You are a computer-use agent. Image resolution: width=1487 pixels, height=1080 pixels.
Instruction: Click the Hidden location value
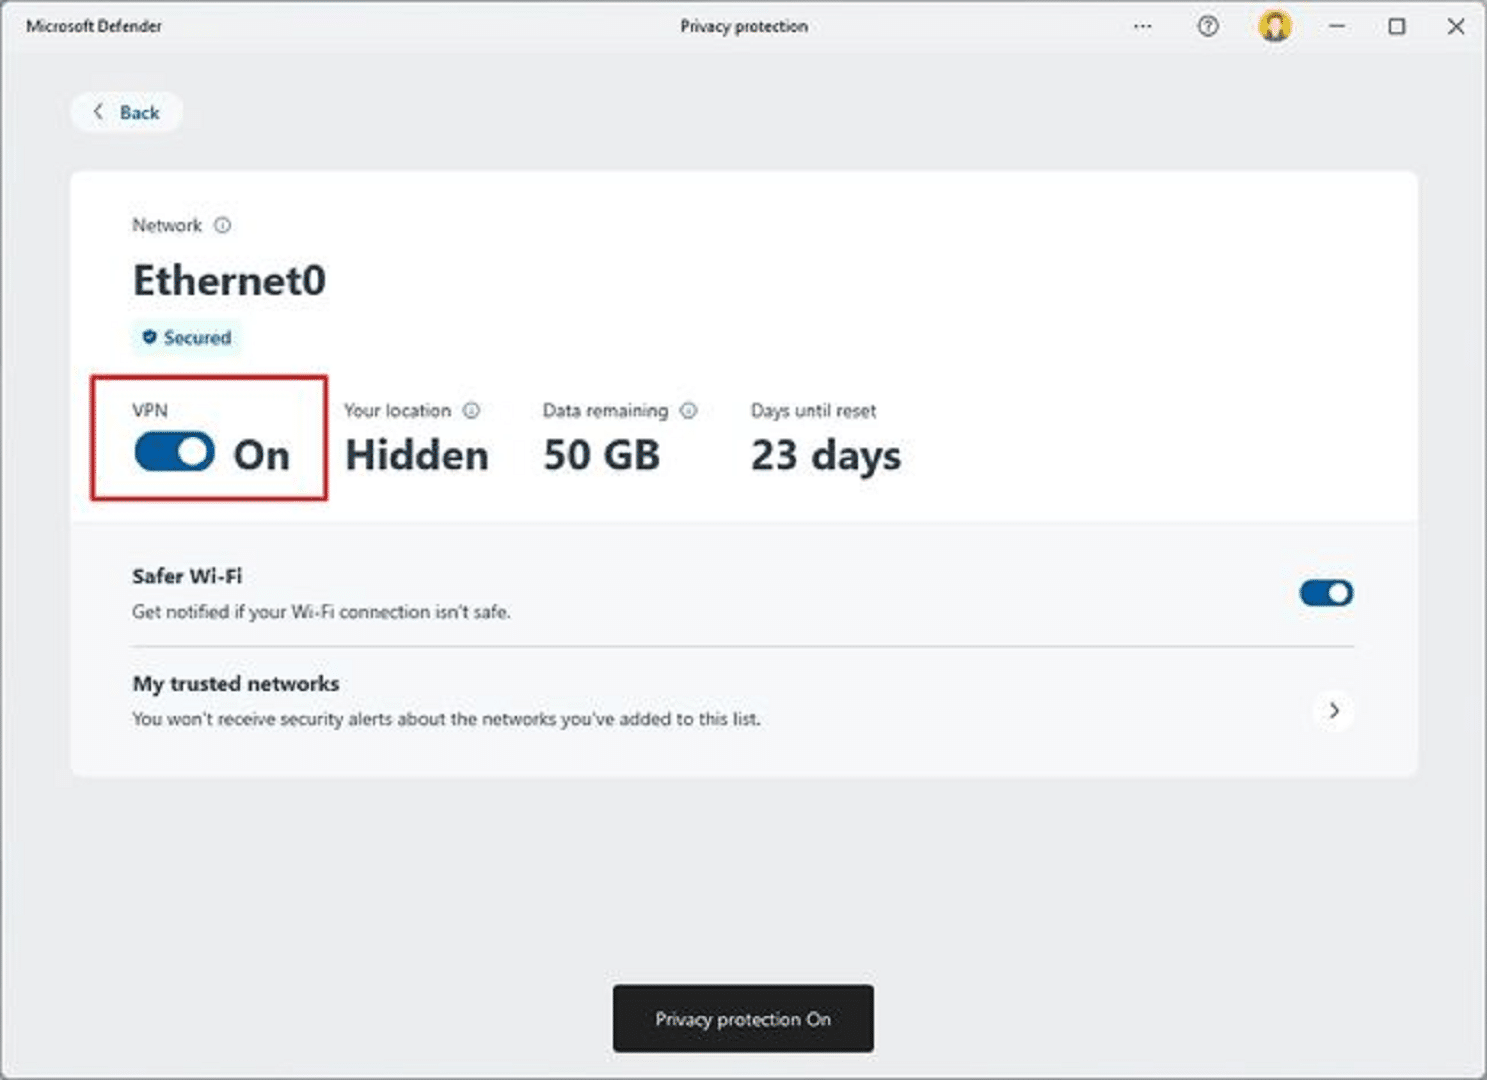[x=417, y=456]
